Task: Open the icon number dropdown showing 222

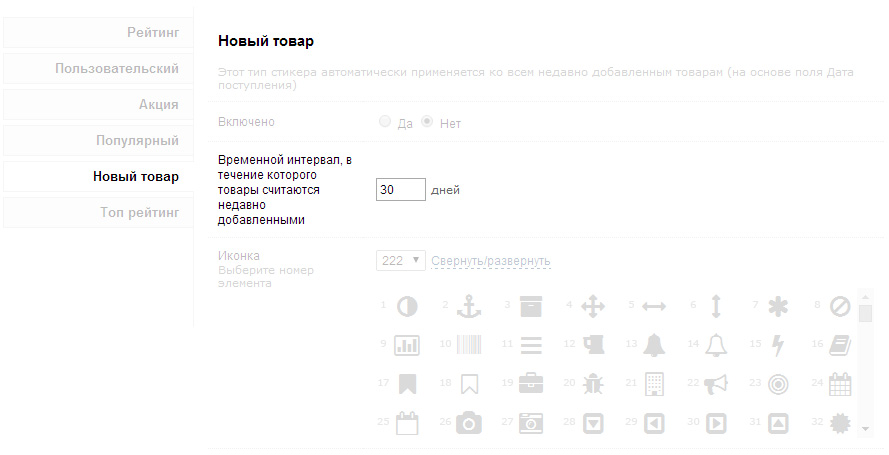Action: click(401, 261)
